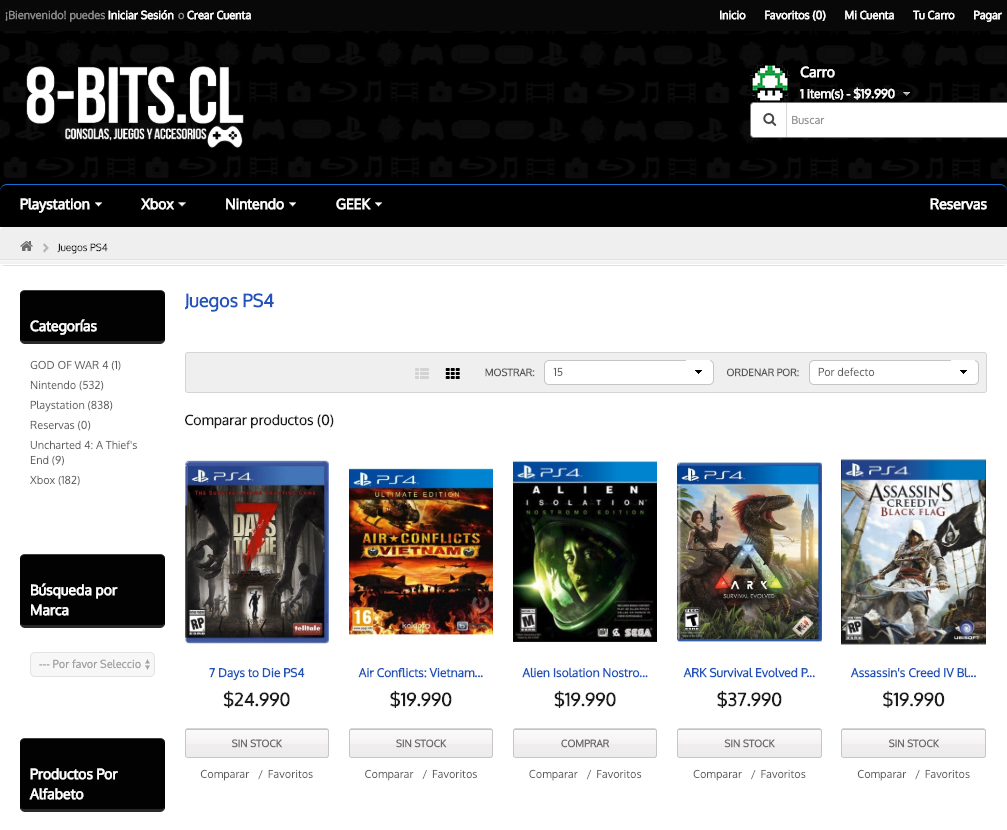
Task: Add Assassin's Creed IV to Favoritos
Action: click(x=947, y=774)
